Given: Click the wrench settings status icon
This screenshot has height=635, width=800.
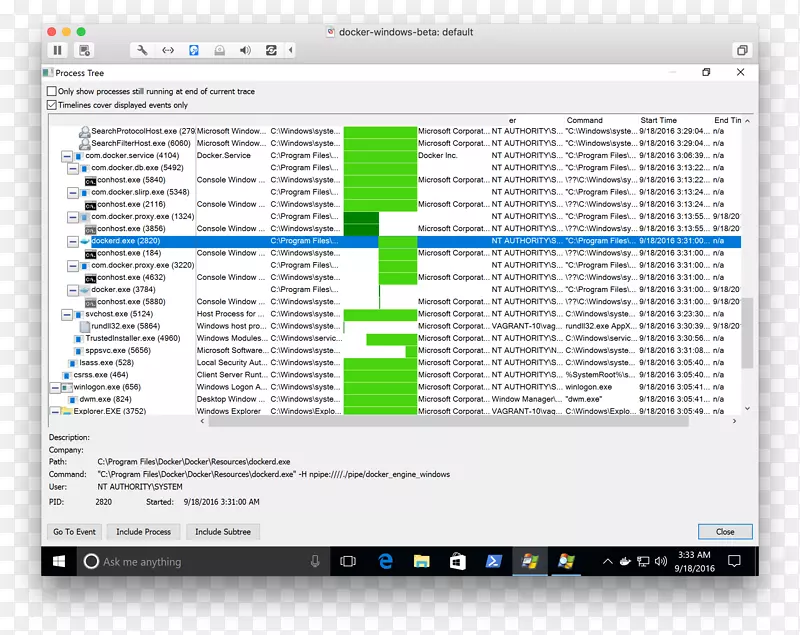Looking at the screenshot, I should tap(142, 50).
